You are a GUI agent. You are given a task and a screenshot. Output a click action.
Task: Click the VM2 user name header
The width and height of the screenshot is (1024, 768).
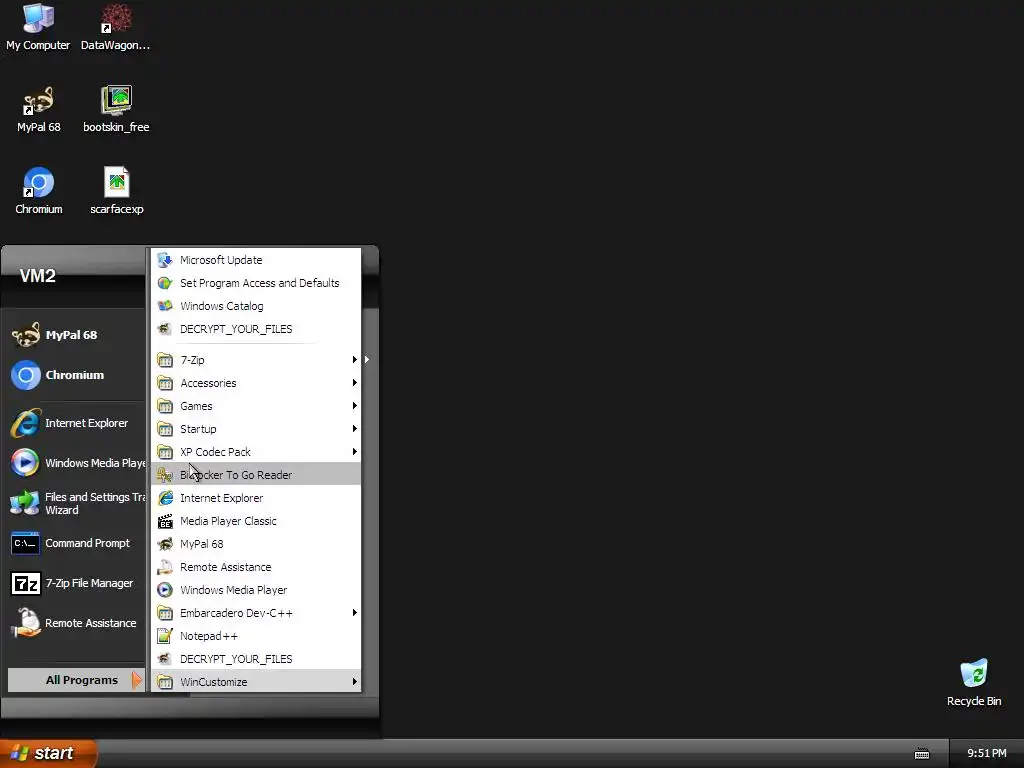coord(38,276)
